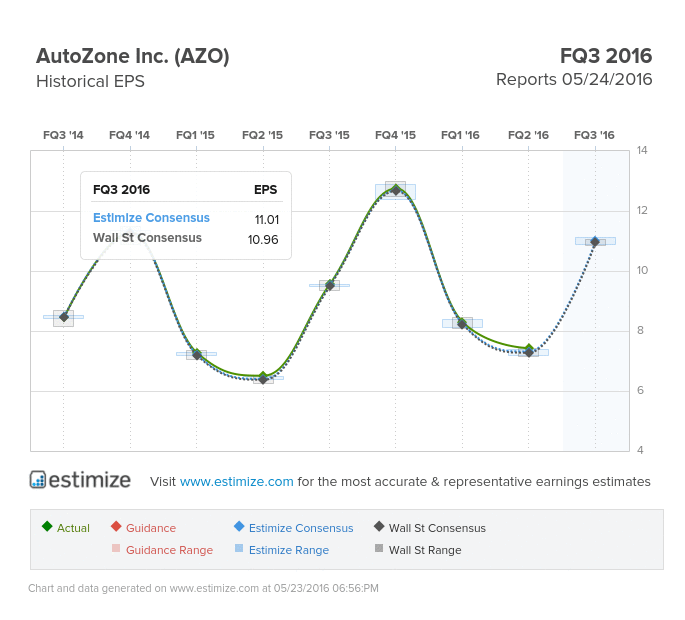Image resolution: width=685 pixels, height=620 pixels.
Task: Toggle the Guidance Range legend label
Action: pos(170,550)
